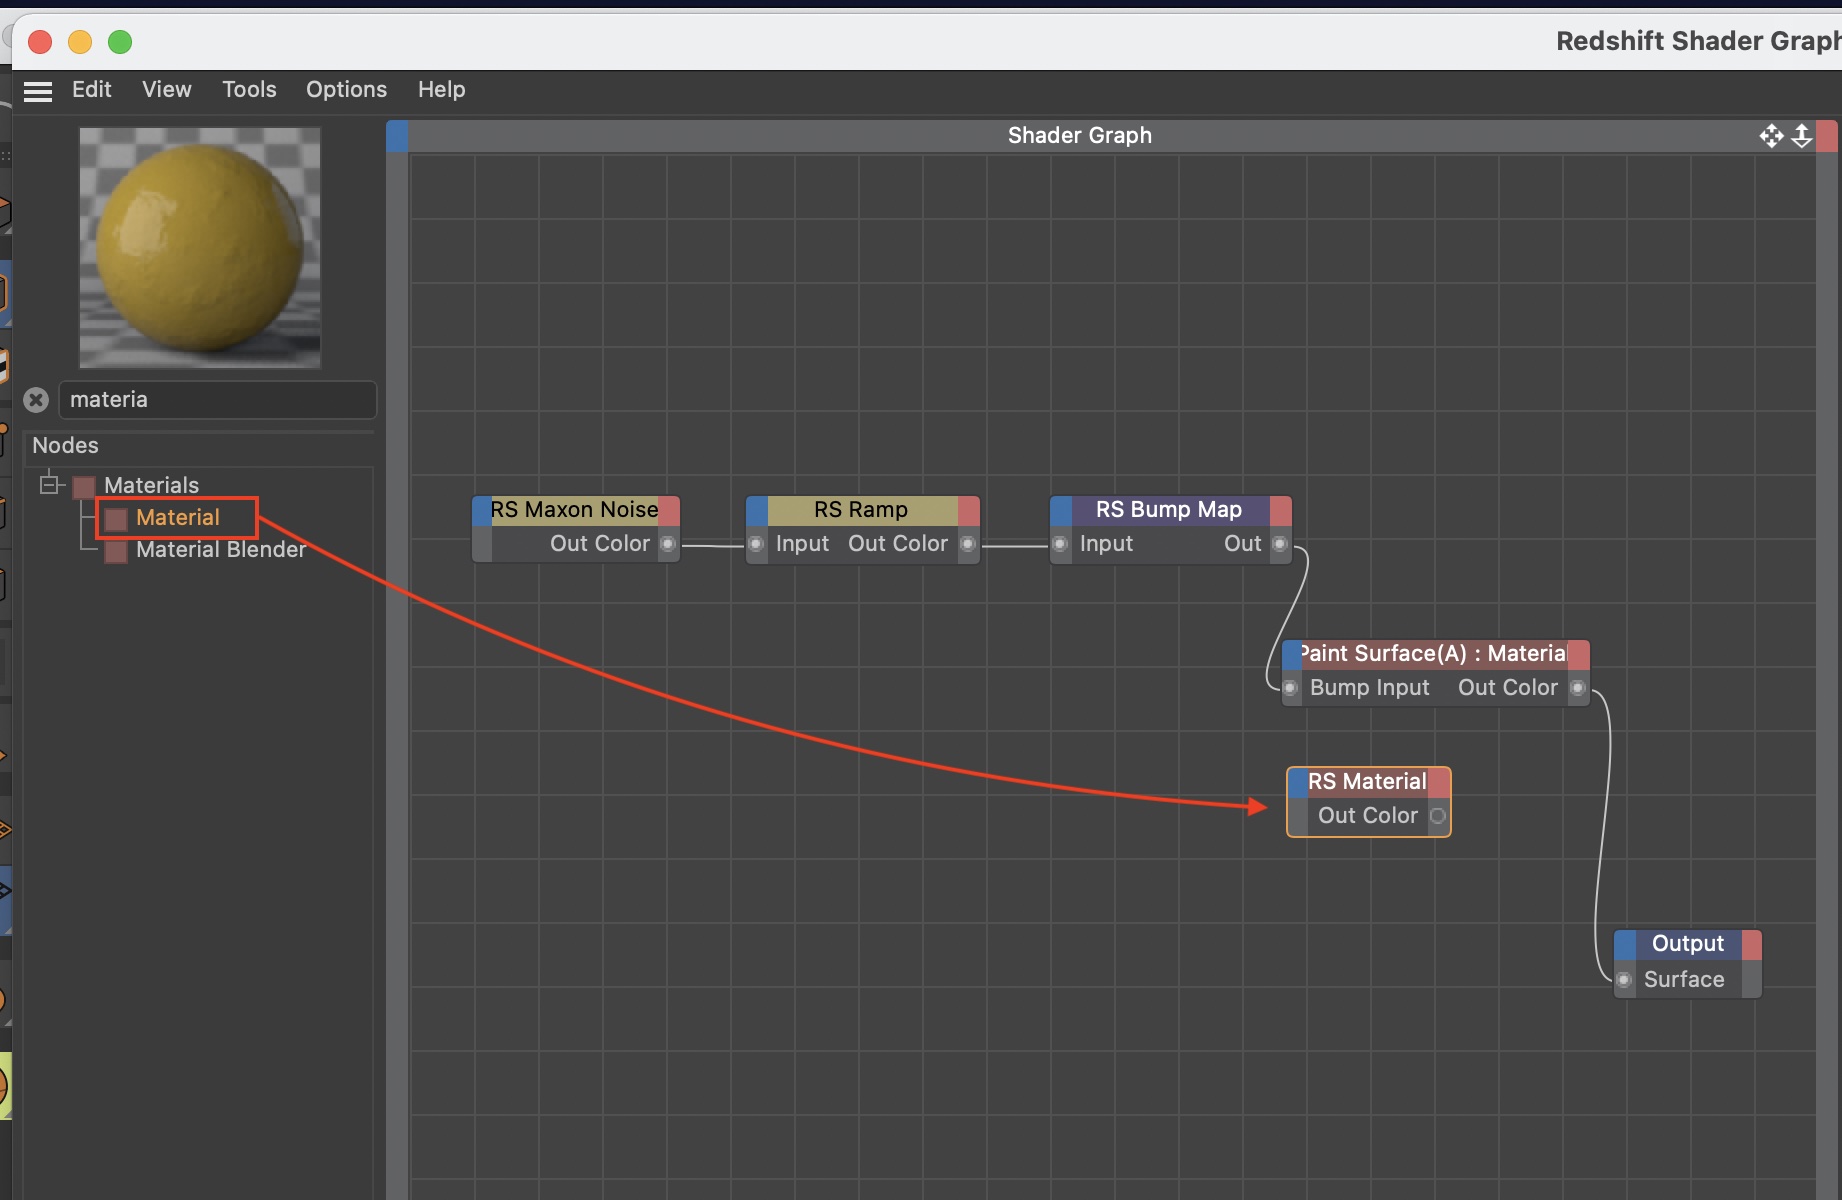Open the Edit menu

point(91,90)
